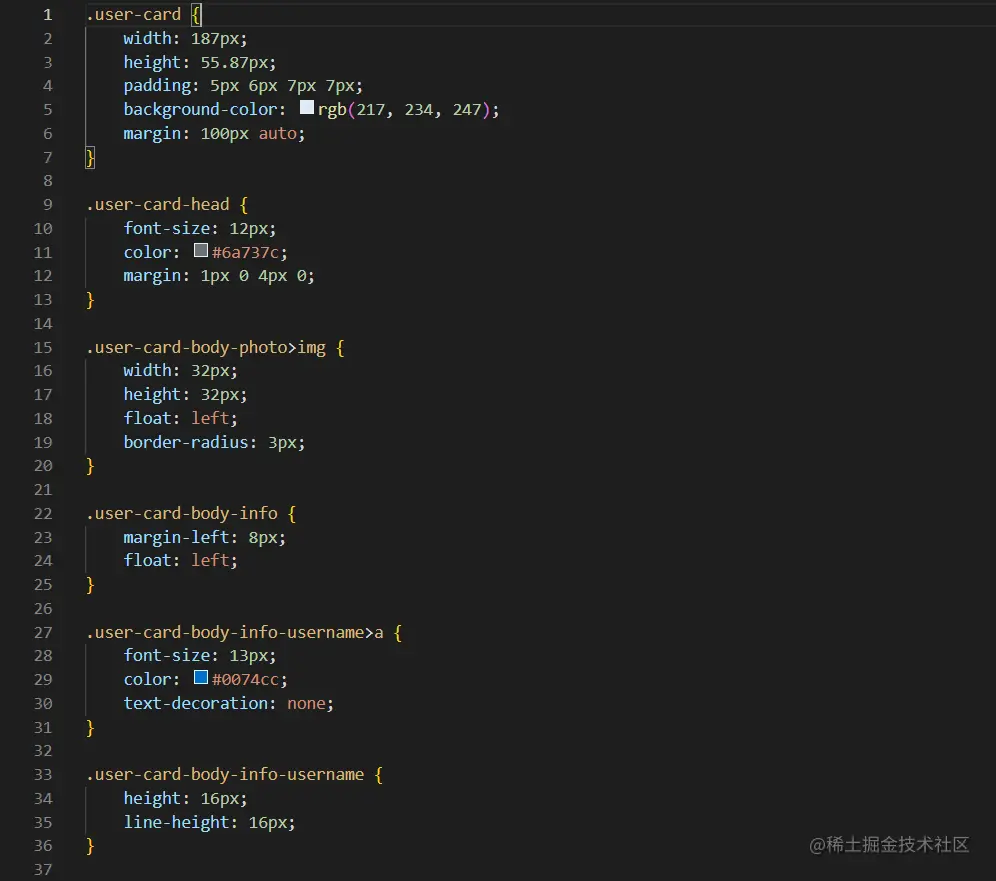
Task: Click 'float: left;' on line 24
Action: pos(180,560)
